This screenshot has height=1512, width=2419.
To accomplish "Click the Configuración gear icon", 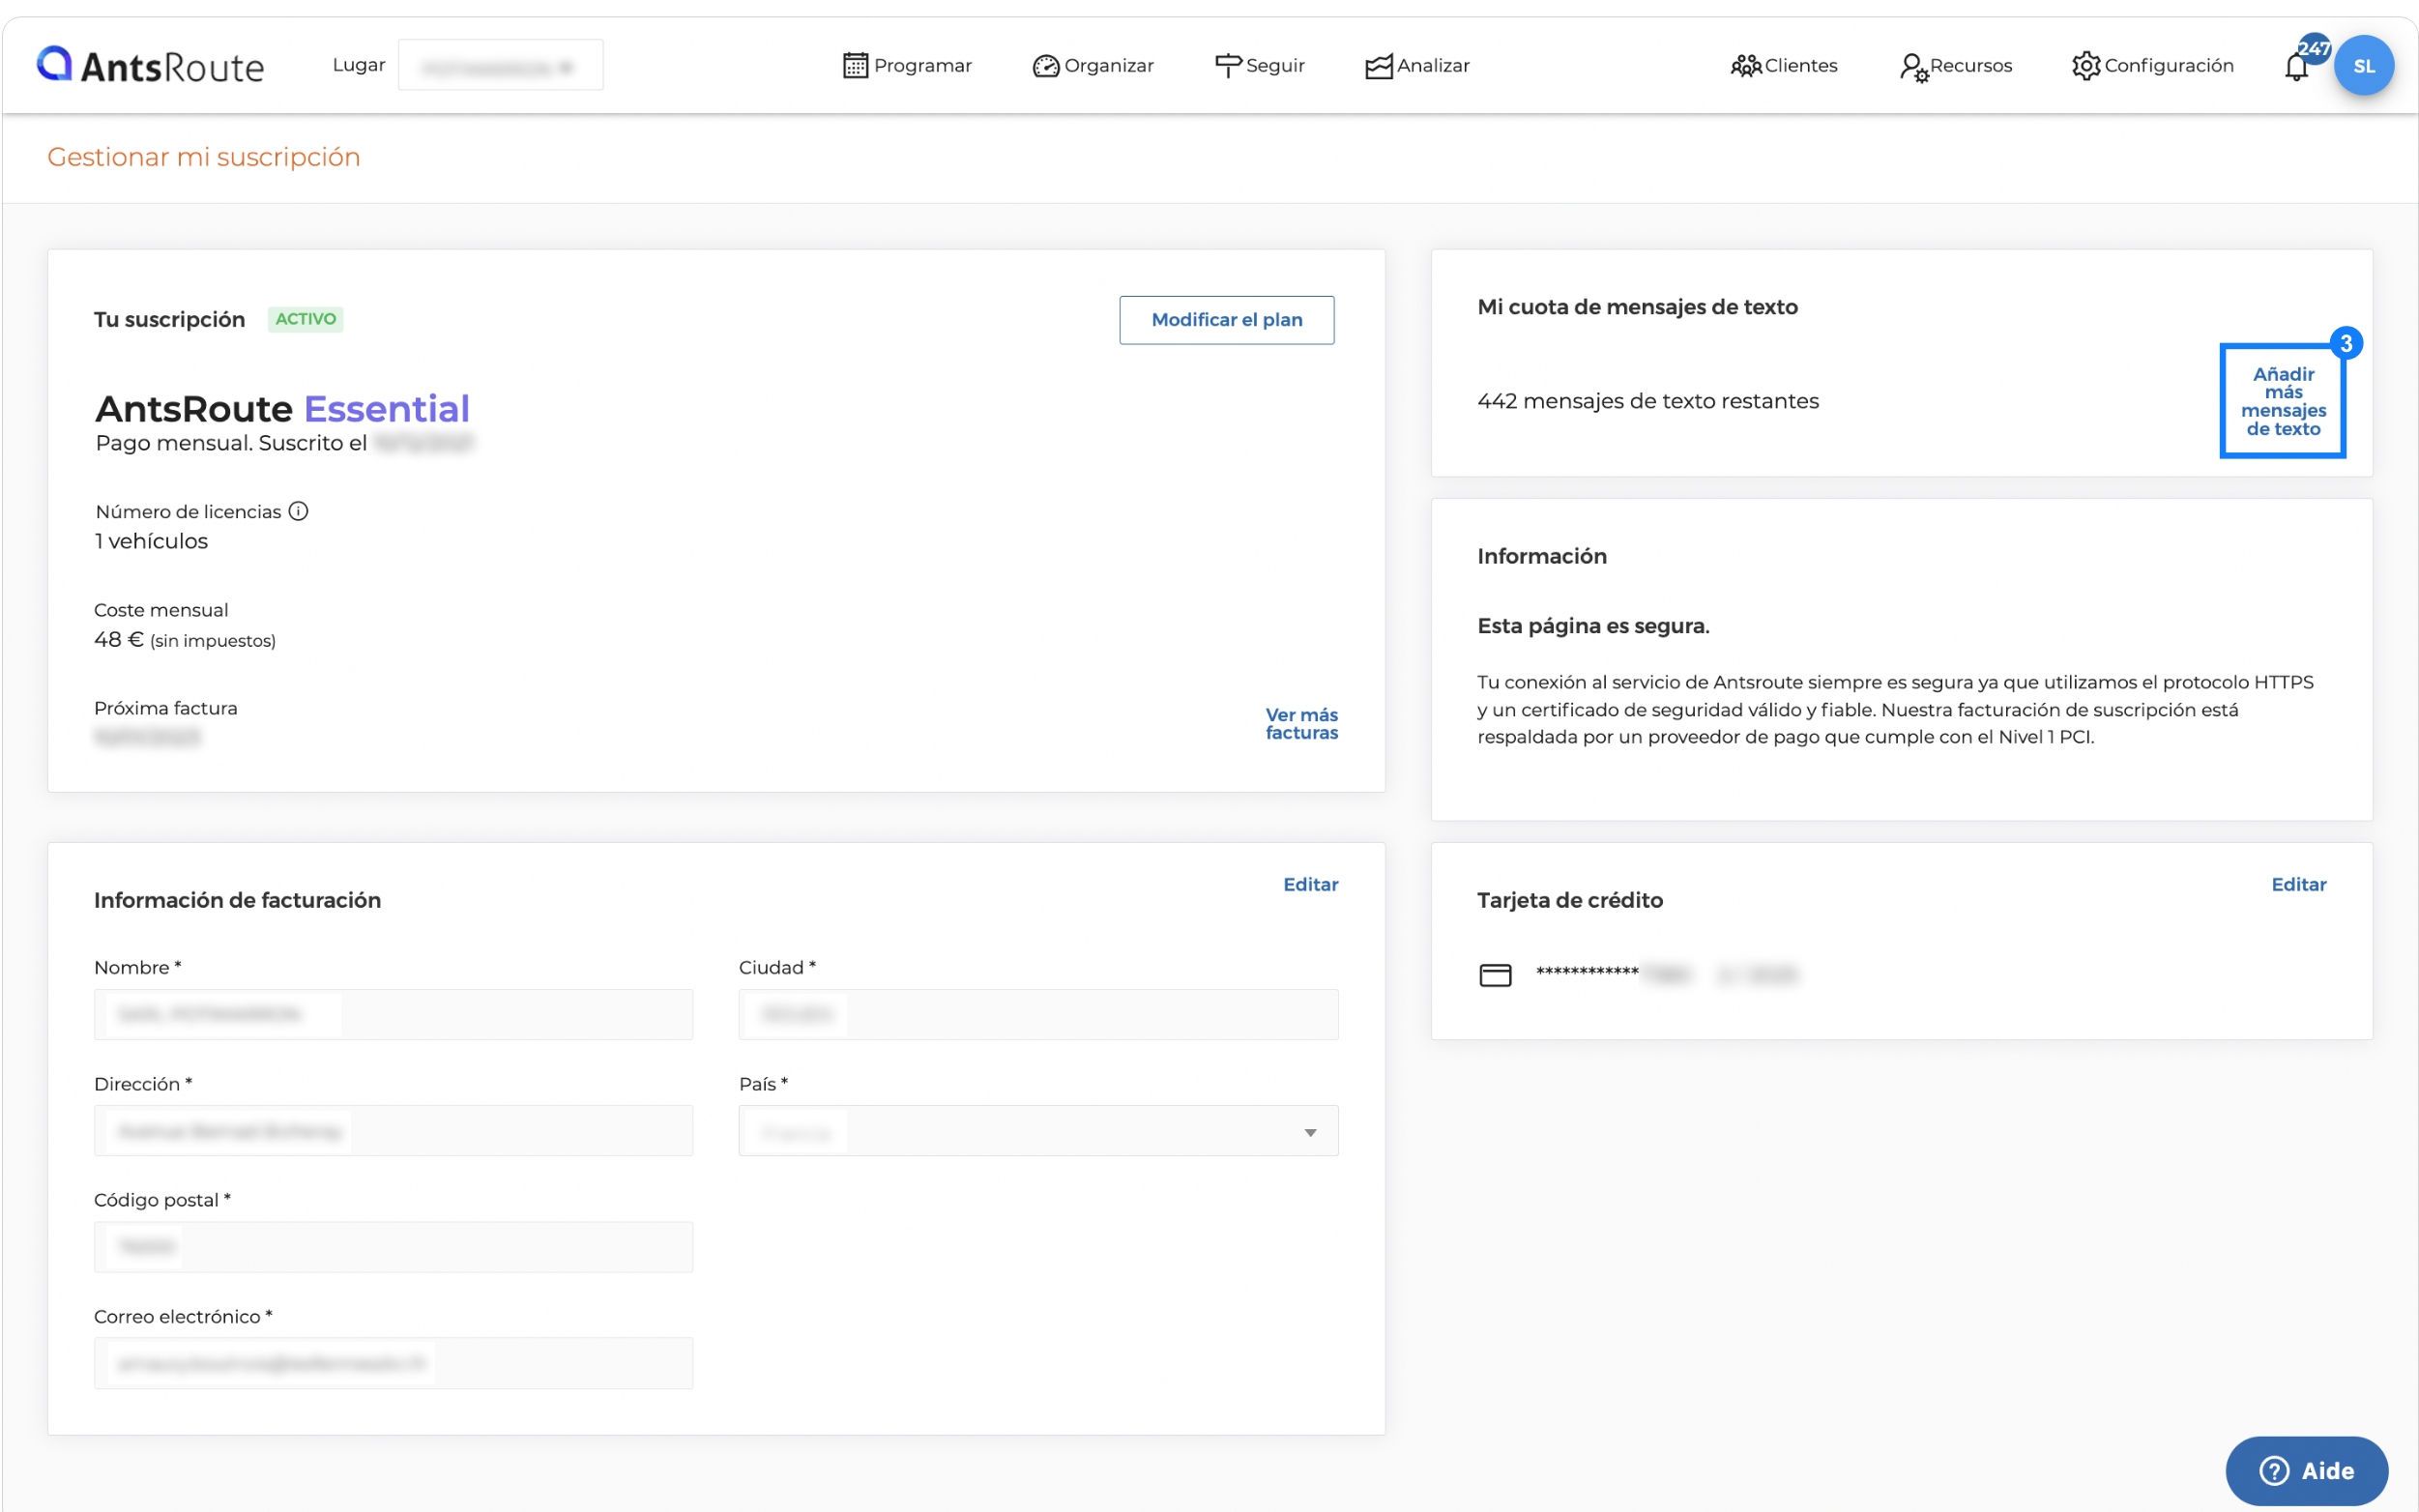I will [x=2085, y=66].
